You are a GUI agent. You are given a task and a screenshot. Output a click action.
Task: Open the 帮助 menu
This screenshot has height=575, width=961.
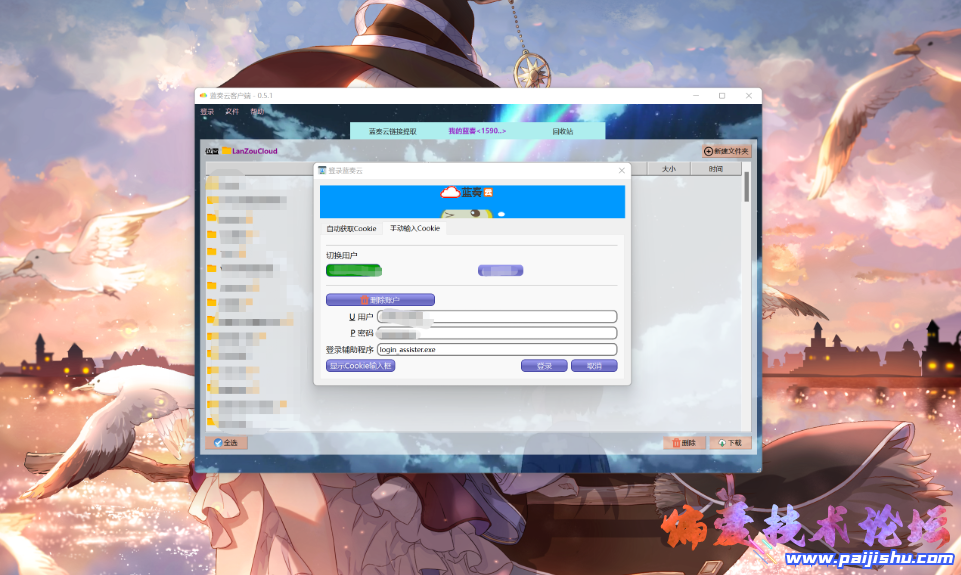tap(257, 112)
